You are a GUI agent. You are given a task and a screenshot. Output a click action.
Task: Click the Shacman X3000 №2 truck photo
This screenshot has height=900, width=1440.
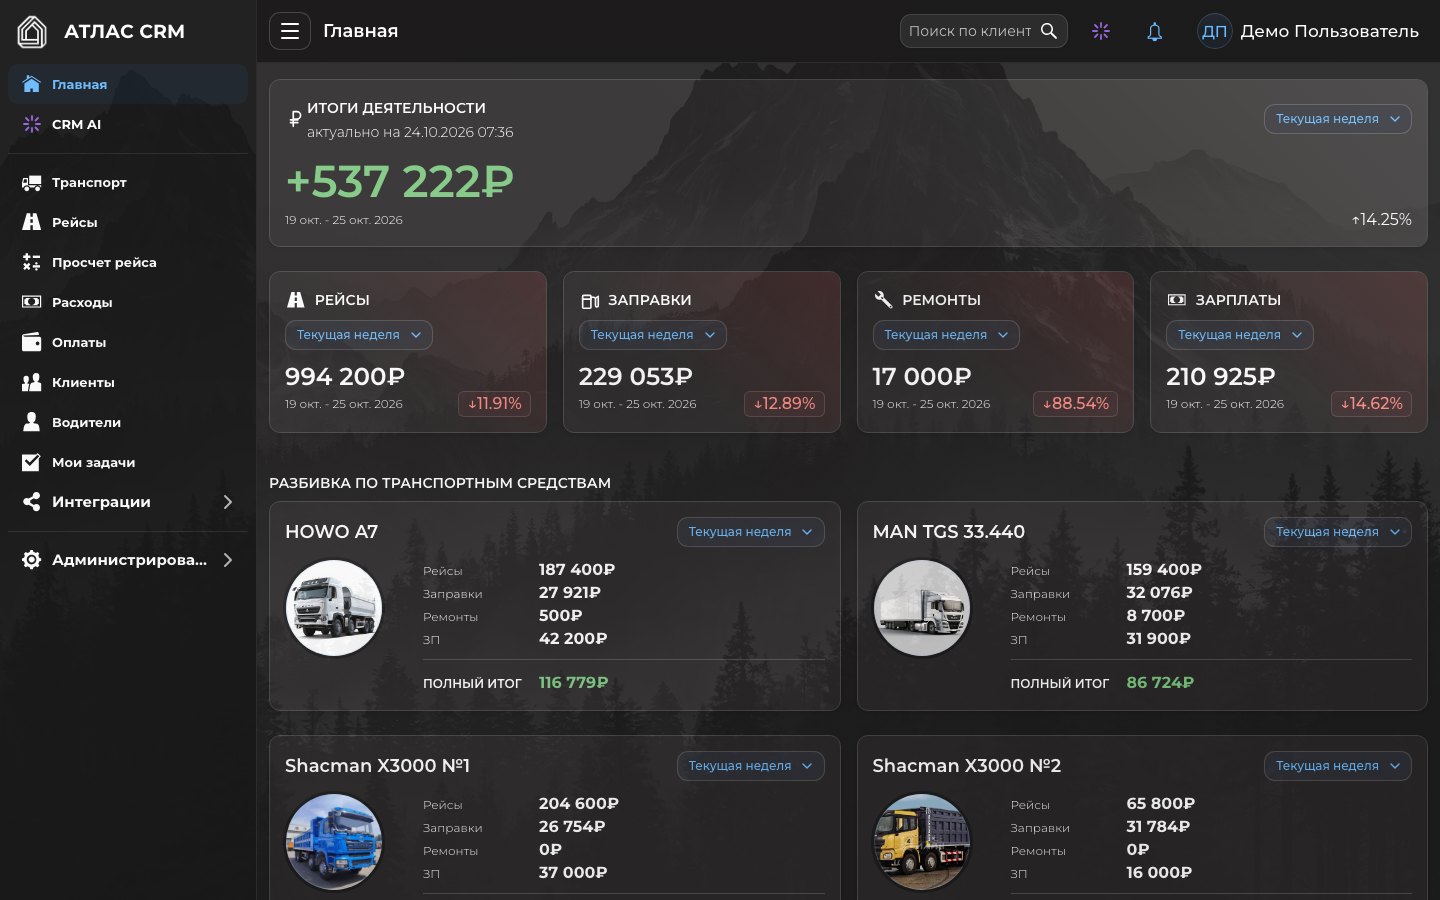pos(921,842)
